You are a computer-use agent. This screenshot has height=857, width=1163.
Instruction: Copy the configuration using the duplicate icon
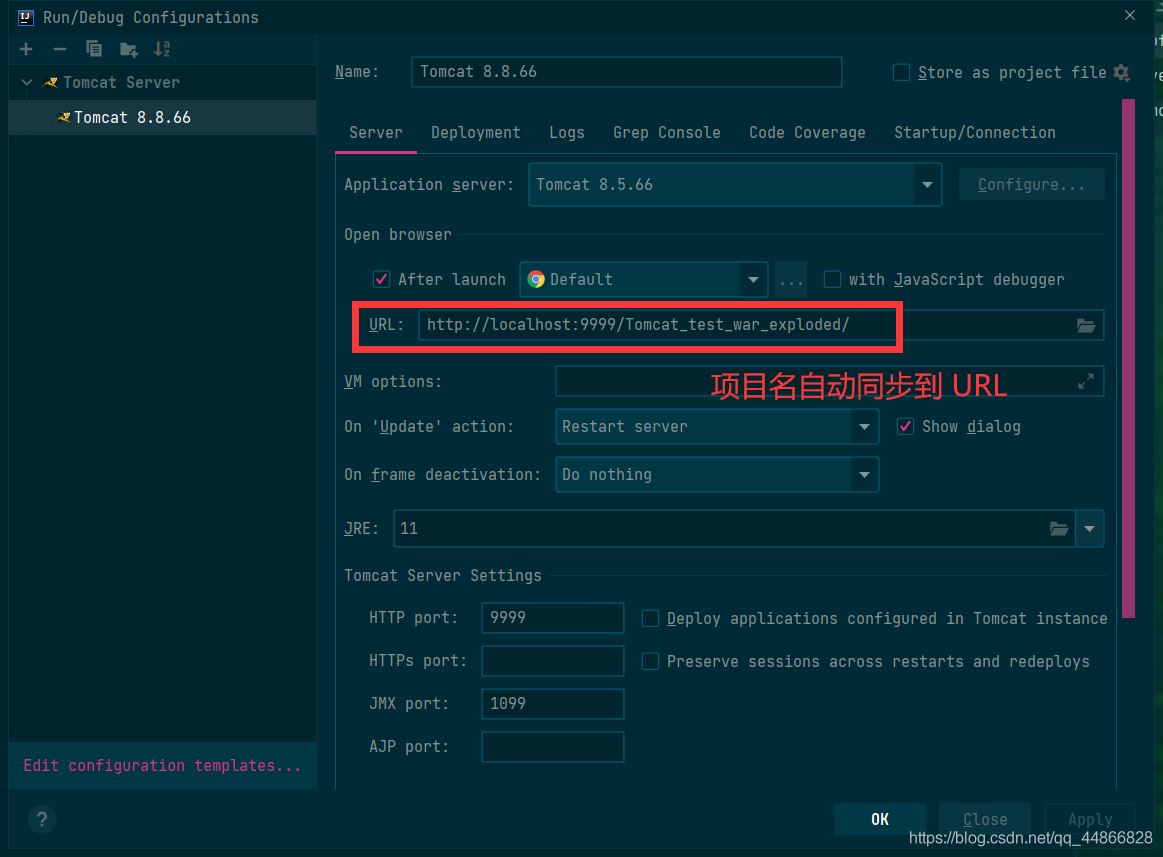pyautogui.click(x=93, y=49)
